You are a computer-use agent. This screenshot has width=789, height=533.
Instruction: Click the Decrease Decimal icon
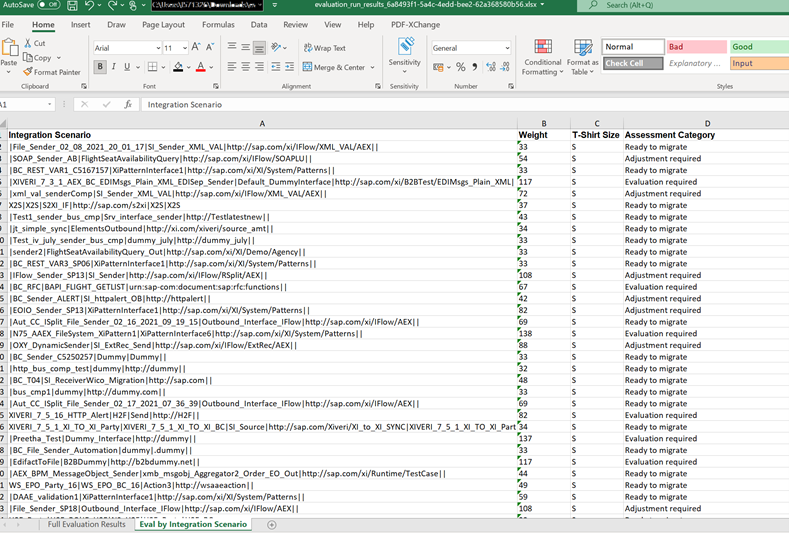click(505, 67)
